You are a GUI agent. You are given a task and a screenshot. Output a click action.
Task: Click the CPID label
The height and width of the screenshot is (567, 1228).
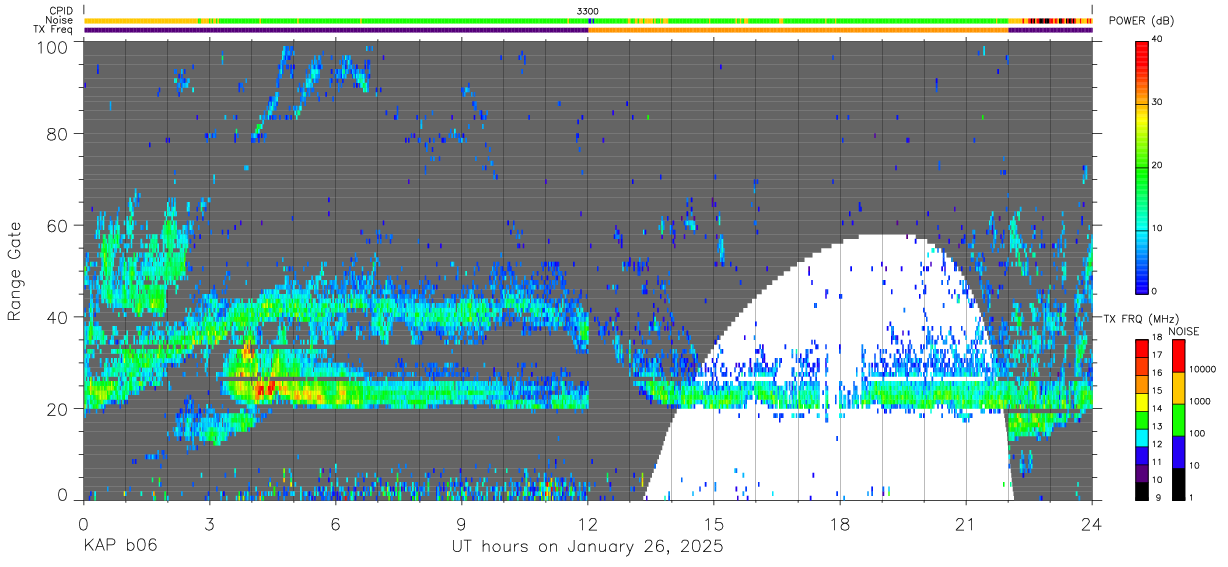coord(61,11)
